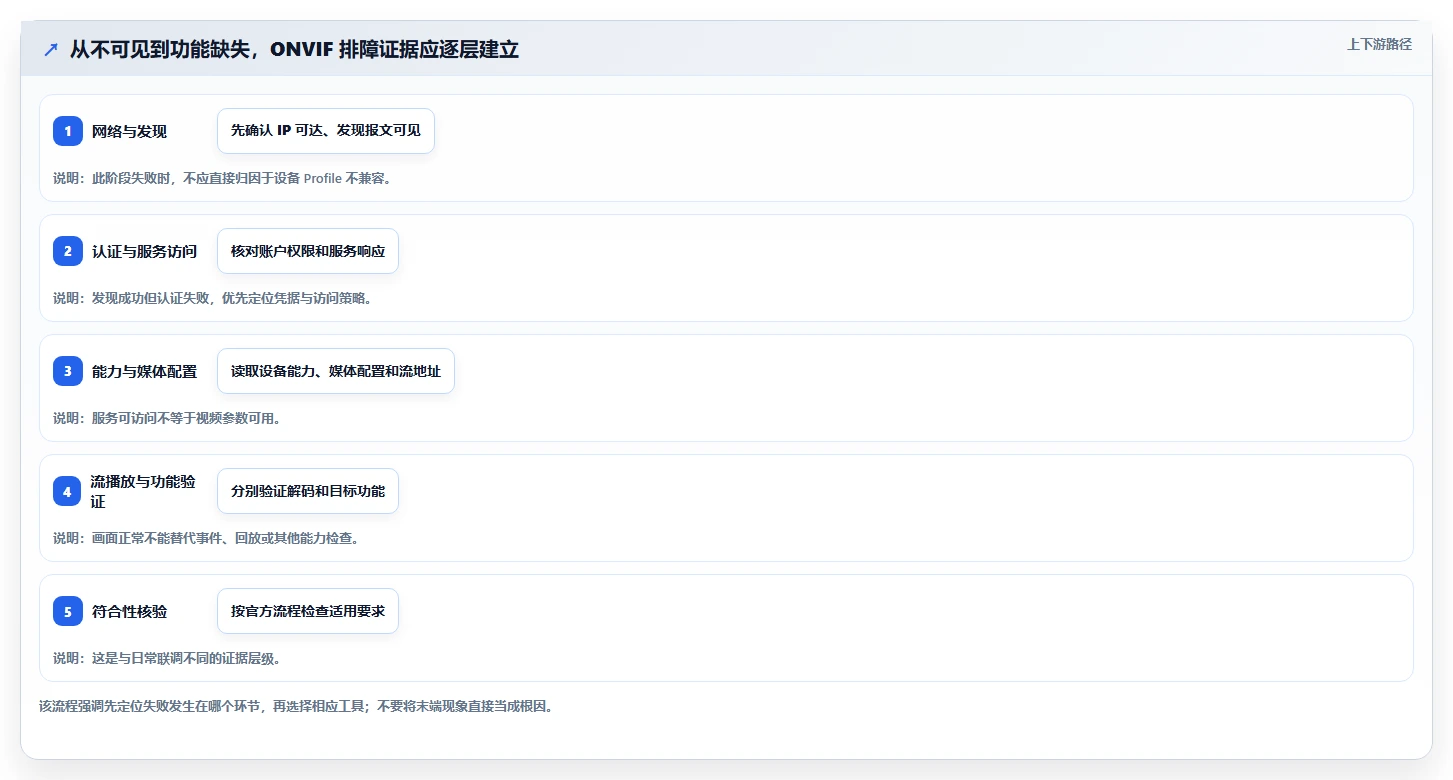Select the 读取设备能力、媒体配置和流地址 chip
This screenshot has width=1453, height=780.
click(x=336, y=371)
